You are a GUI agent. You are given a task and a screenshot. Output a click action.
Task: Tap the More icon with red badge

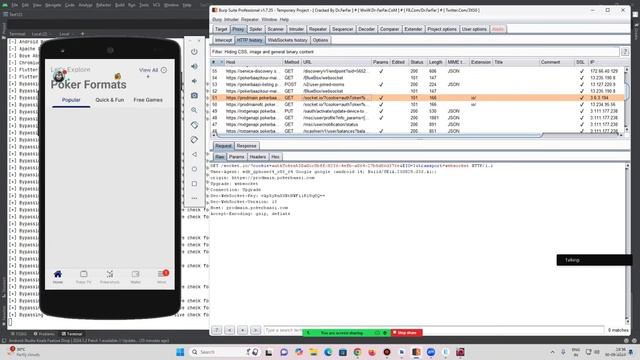tap(162, 276)
